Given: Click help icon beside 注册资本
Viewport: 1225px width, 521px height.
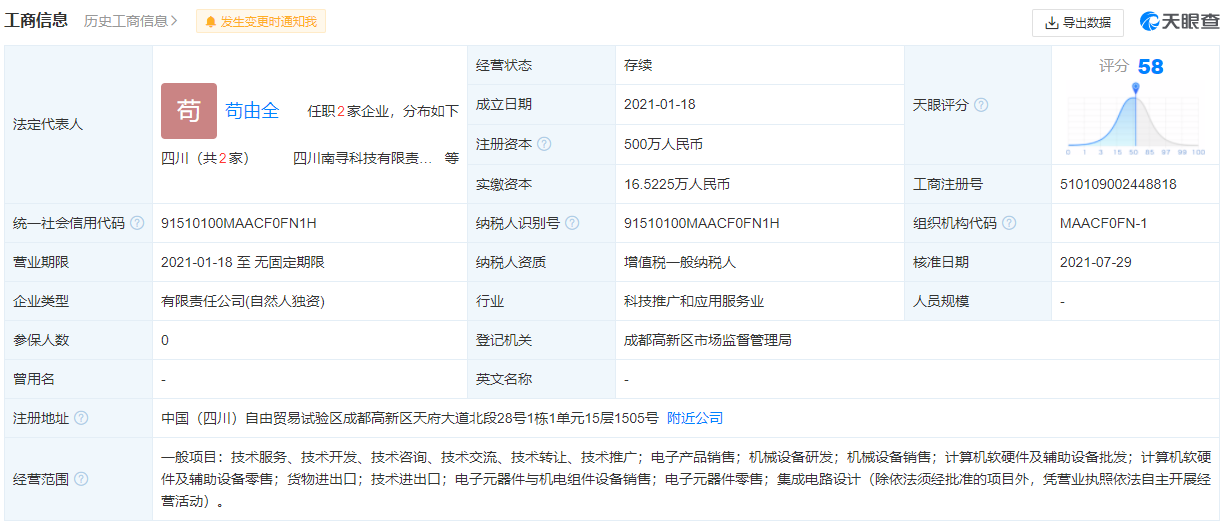Looking at the screenshot, I should tap(544, 144).
